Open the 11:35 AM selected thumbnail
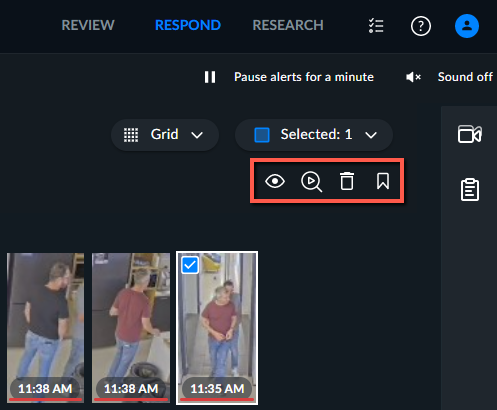The height and width of the screenshot is (410, 497). (217, 328)
